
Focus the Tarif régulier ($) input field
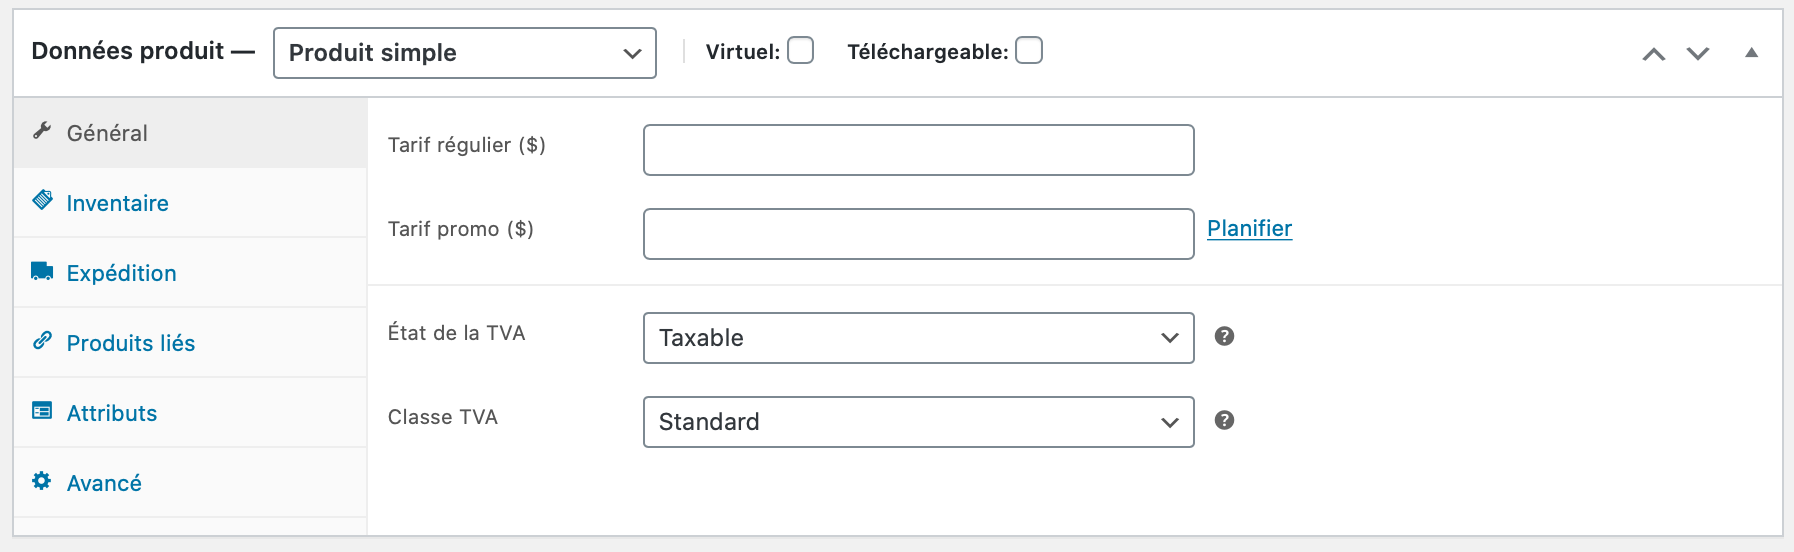[919, 150]
